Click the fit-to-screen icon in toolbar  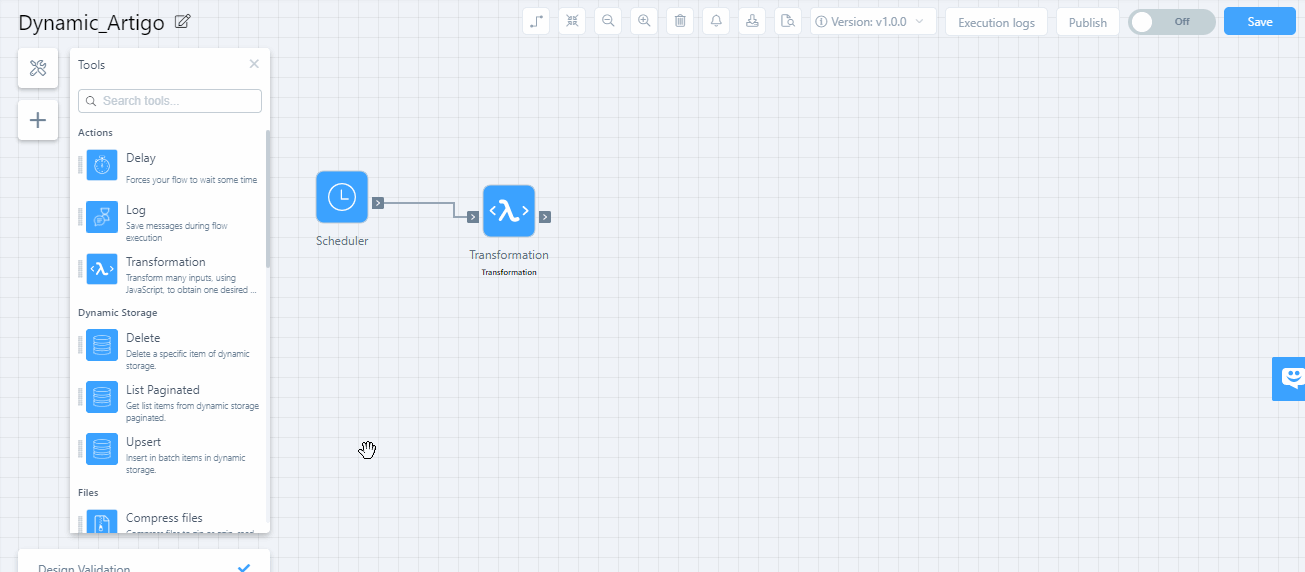coord(572,21)
